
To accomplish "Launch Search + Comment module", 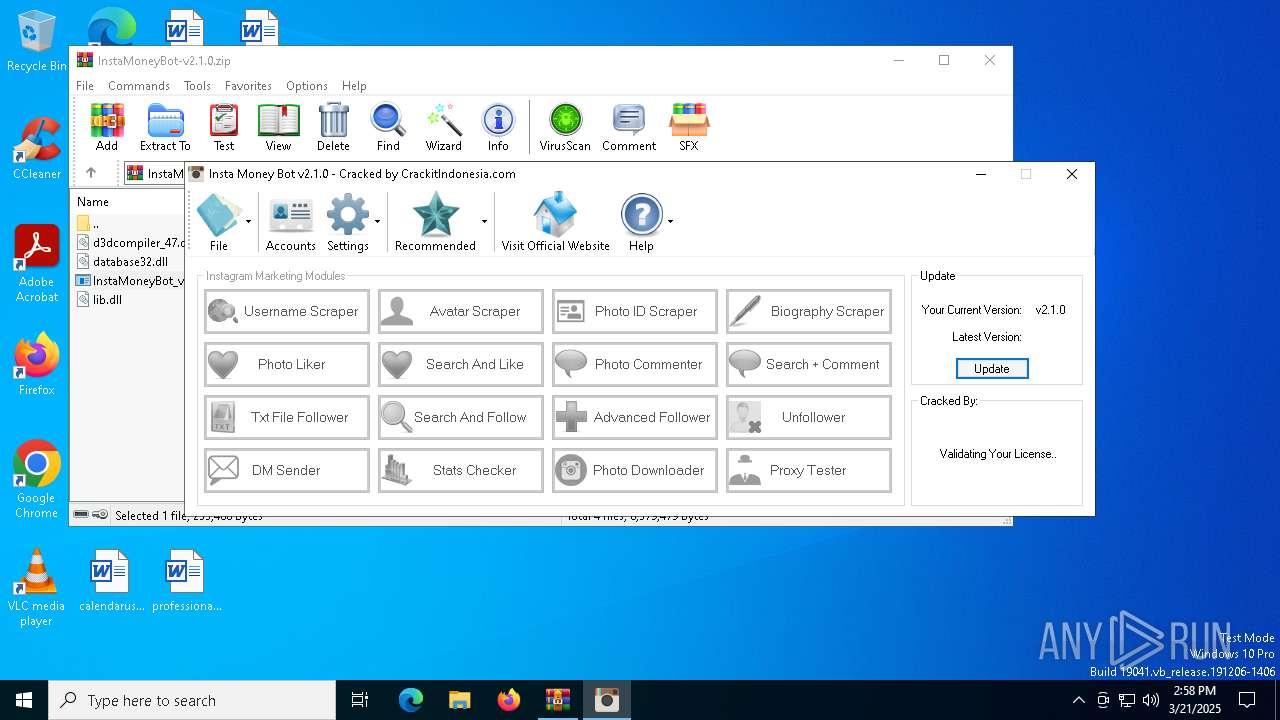I will [809, 364].
